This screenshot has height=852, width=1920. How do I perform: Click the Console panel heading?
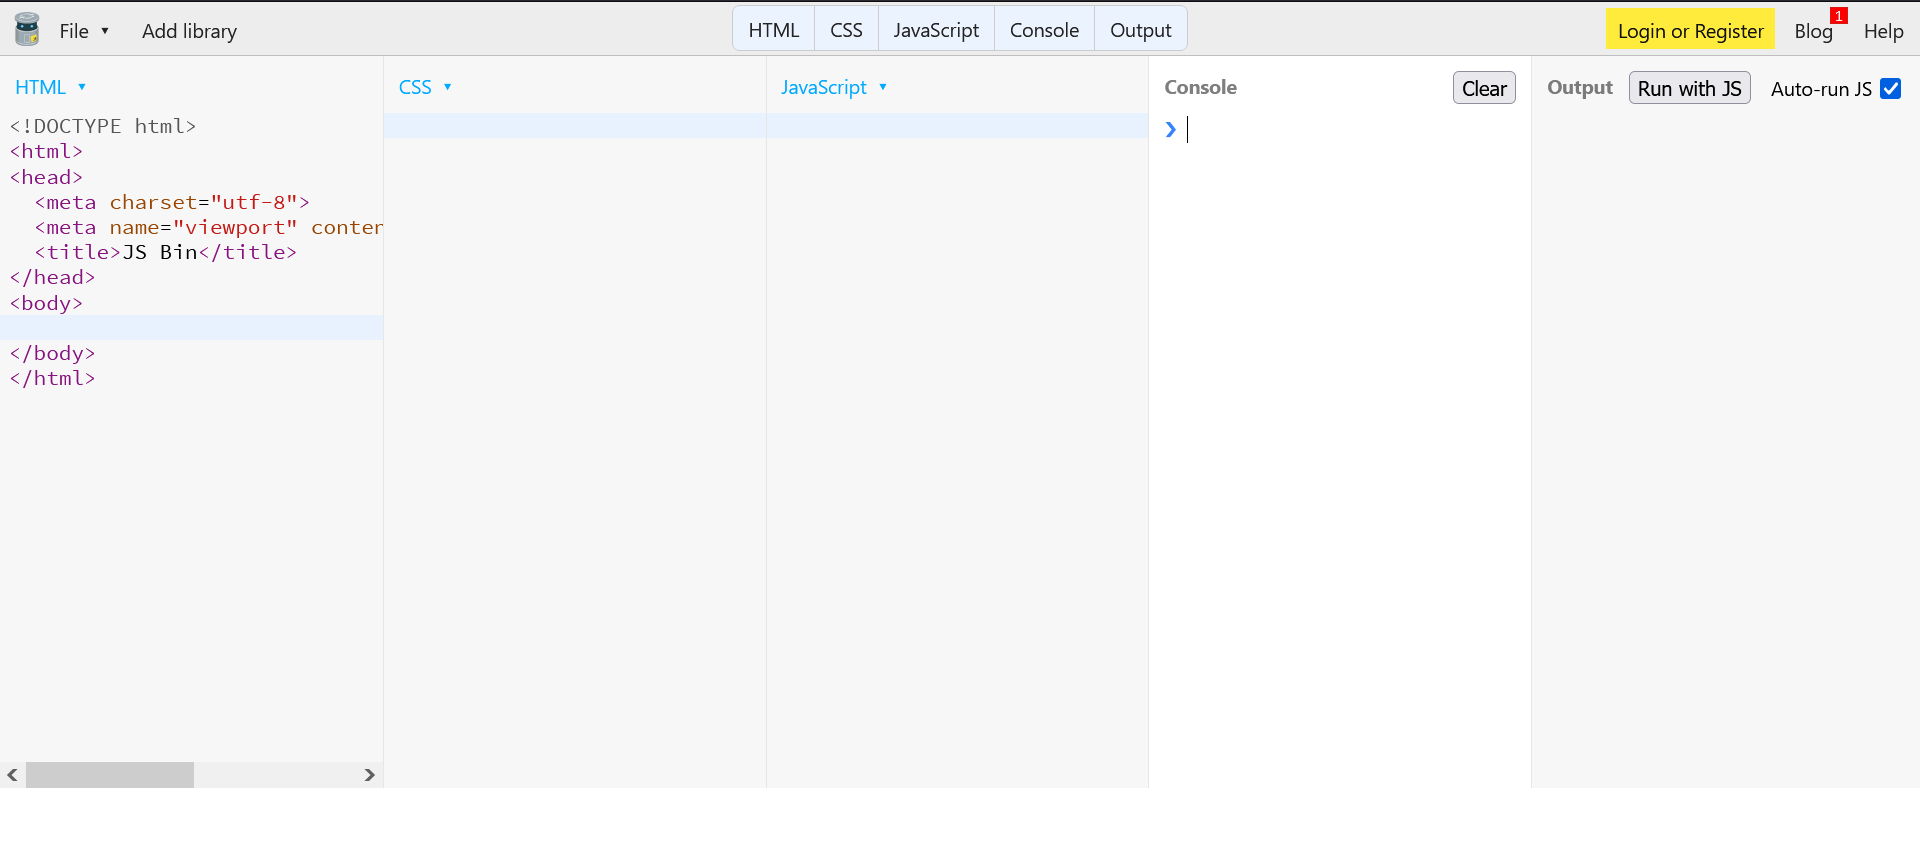pos(1200,87)
